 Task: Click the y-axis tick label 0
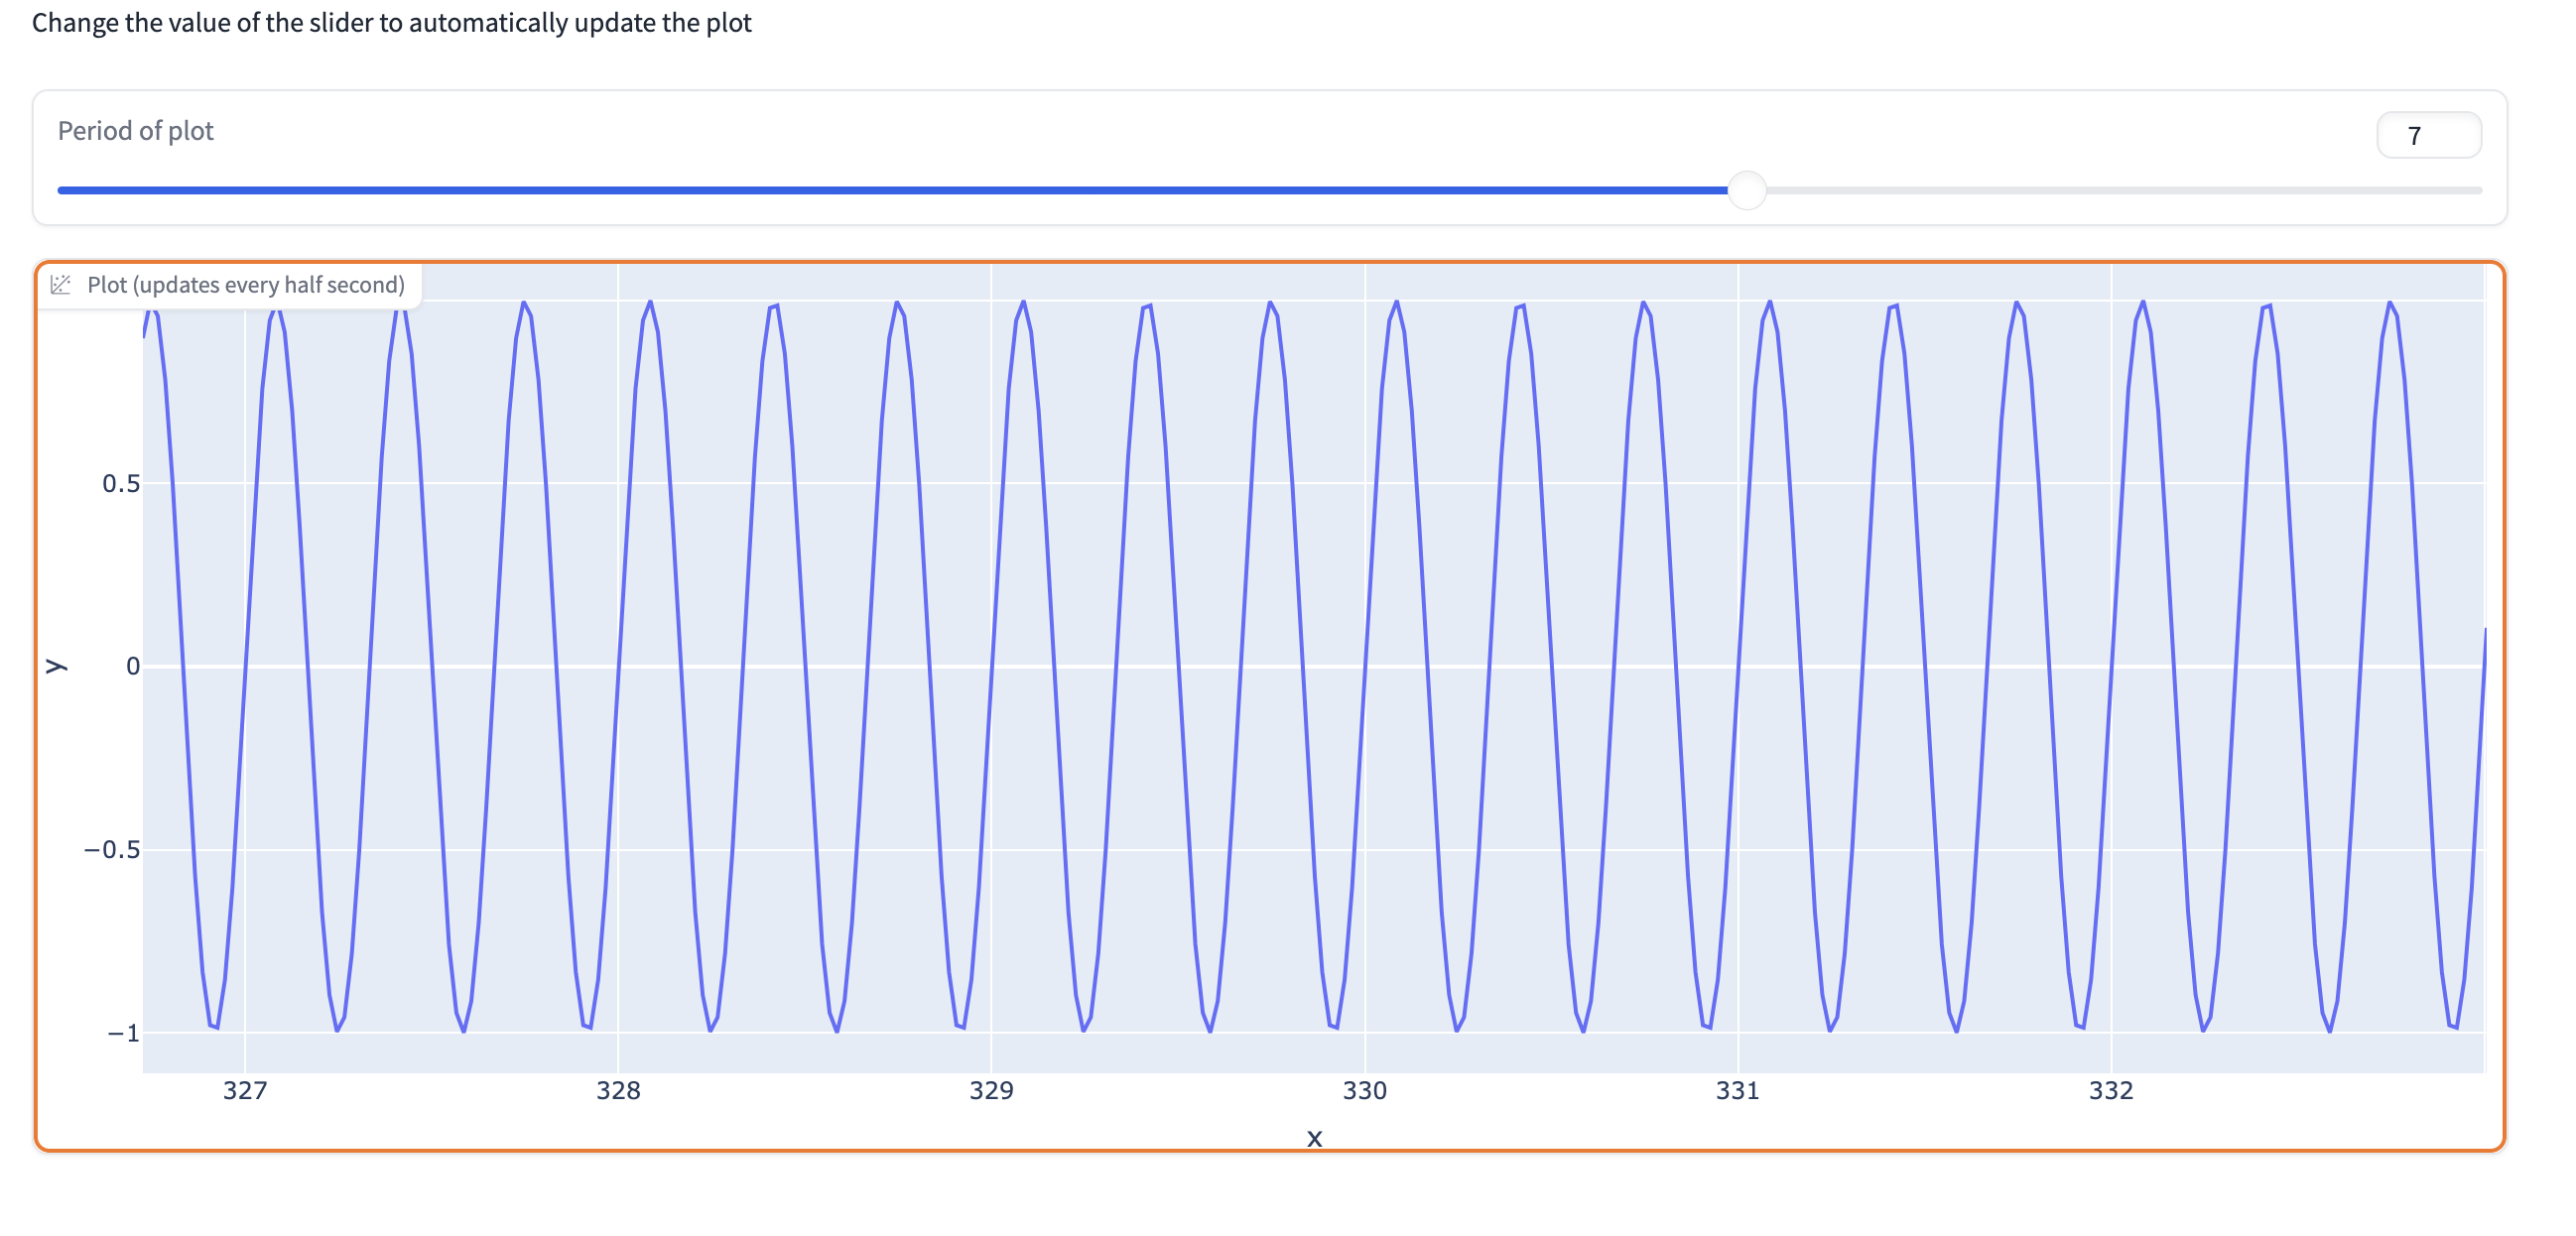coord(133,667)
